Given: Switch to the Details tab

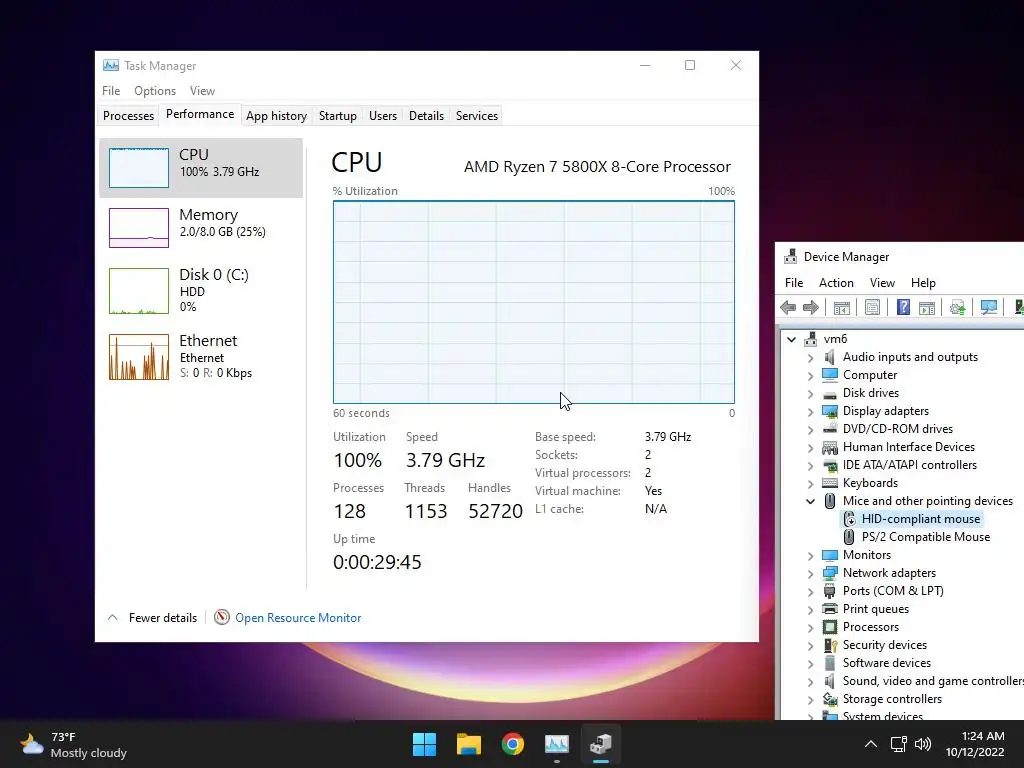Looking at the screenshot, I should 426,116.
